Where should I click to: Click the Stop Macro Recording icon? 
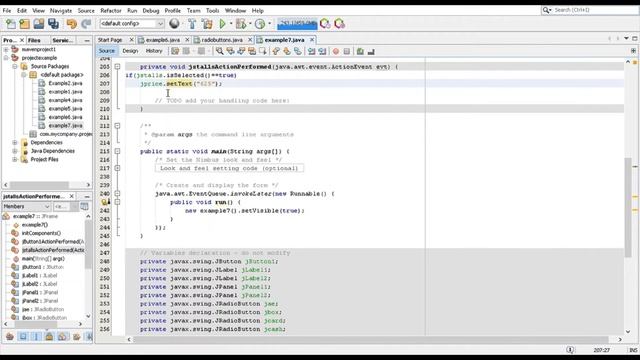pos(347,51)
